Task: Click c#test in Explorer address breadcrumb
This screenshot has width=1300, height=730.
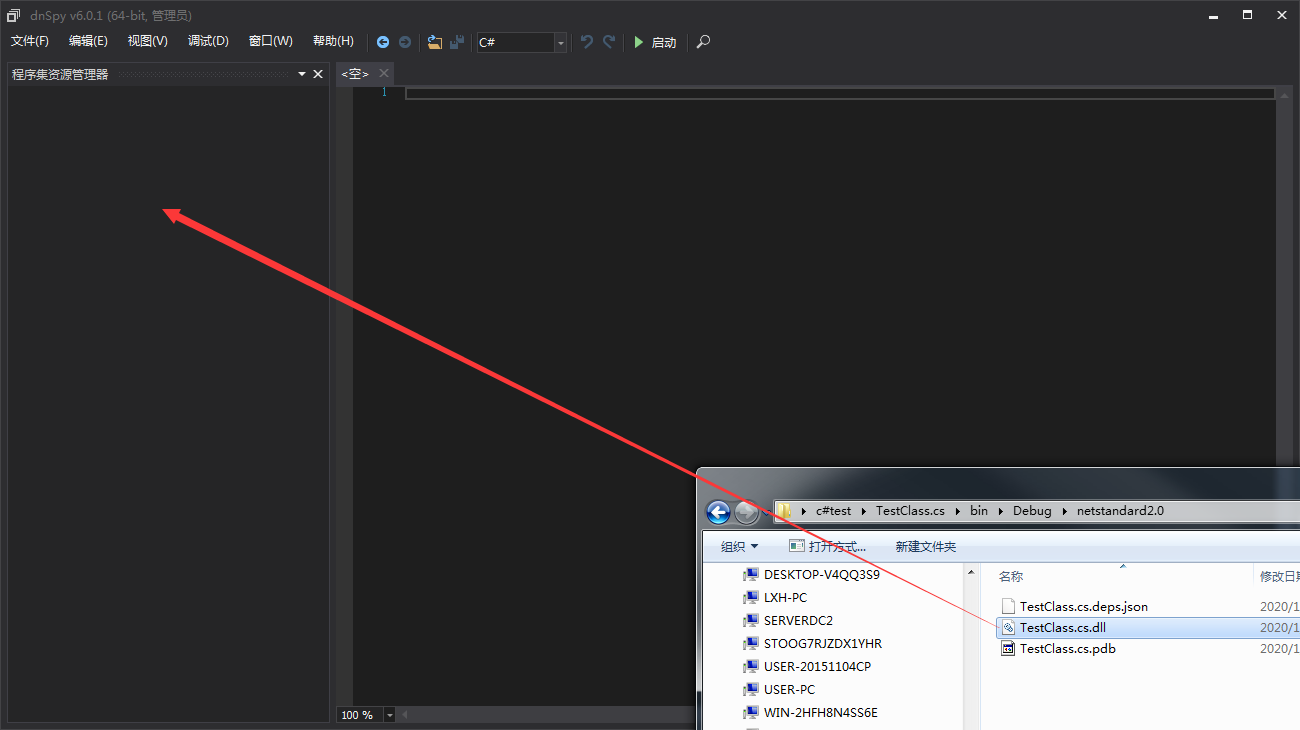Action: (x=833, y=511)
